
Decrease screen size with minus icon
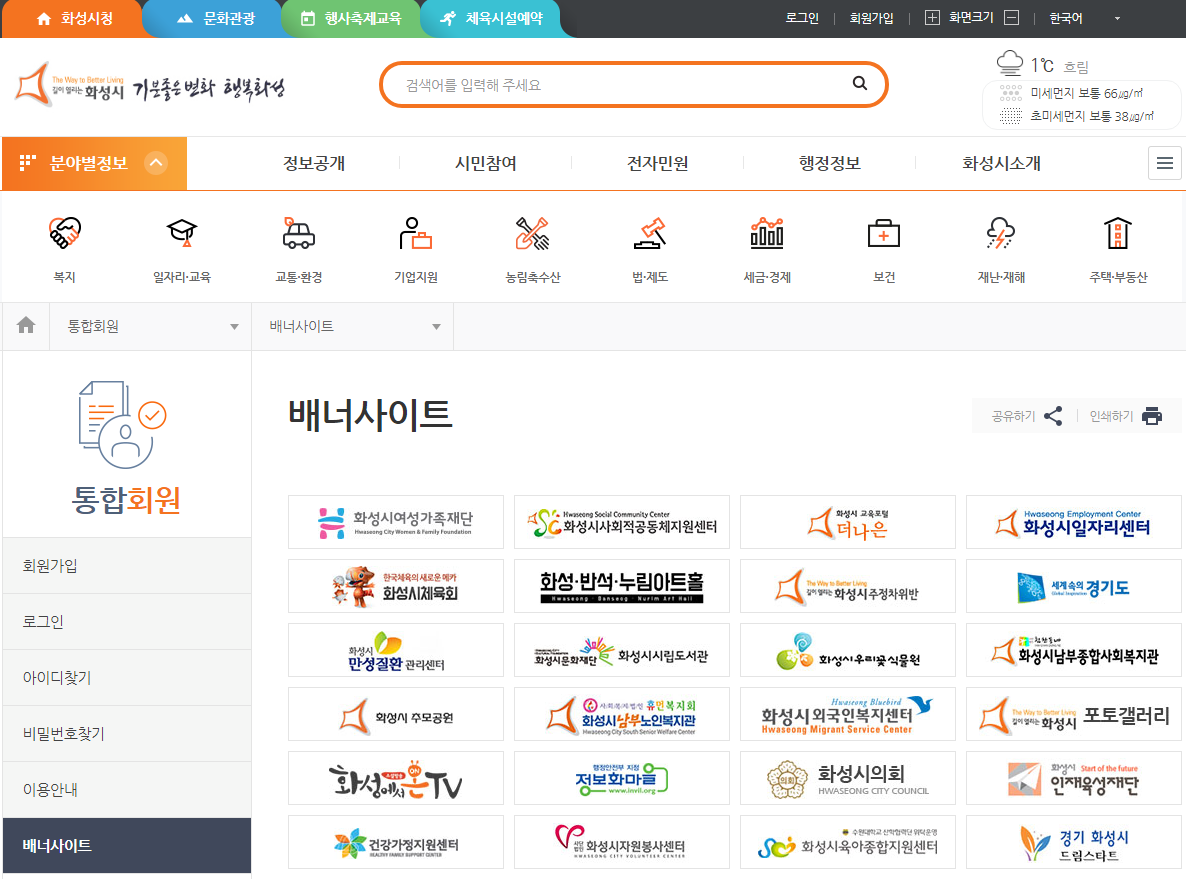click(x=1011, y=17)
